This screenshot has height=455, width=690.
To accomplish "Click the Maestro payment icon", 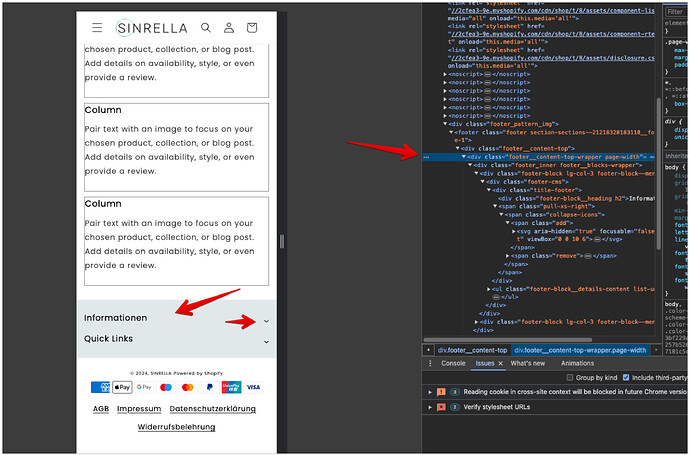I will tap(166, 387).
